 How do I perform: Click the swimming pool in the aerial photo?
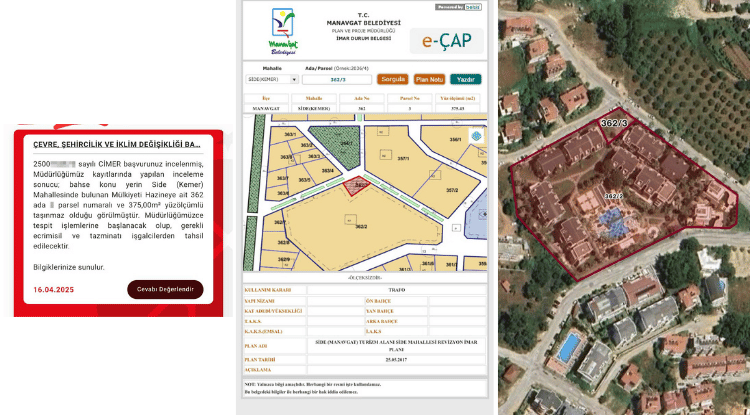(x=568, y=348)
